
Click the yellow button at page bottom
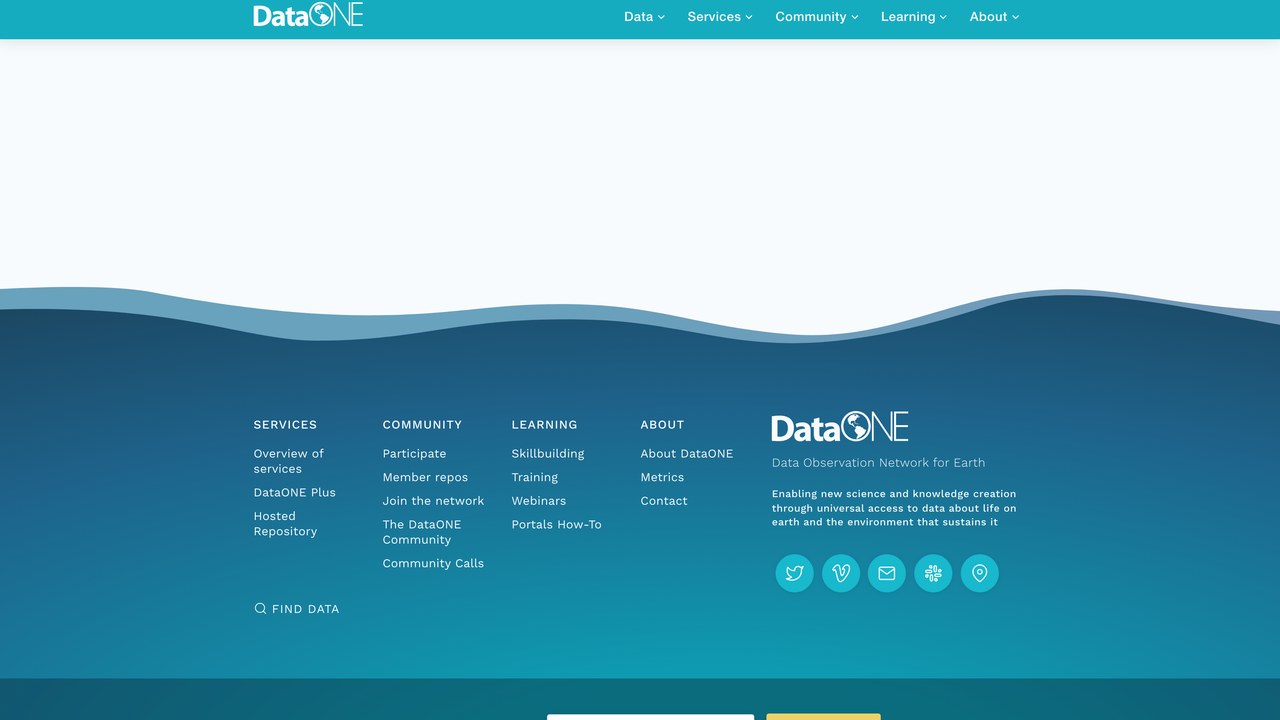pyautogui.click(x=823, y=717)
